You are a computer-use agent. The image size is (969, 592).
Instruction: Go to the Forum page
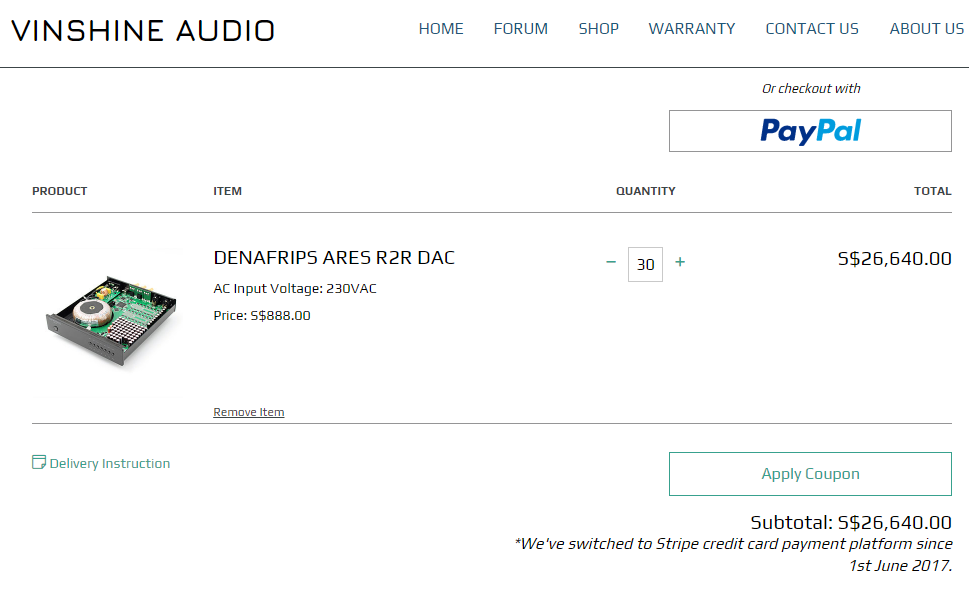tap(520, 29)
